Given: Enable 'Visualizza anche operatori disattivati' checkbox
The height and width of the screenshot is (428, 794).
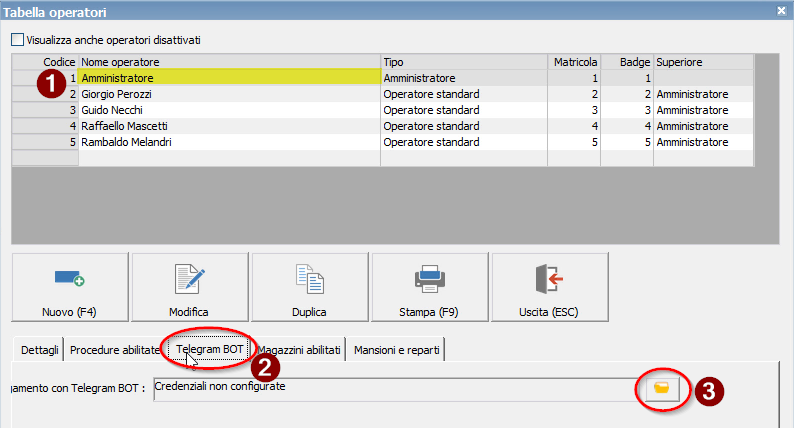Looking at the screenshot, I should [x=17, y=40].
